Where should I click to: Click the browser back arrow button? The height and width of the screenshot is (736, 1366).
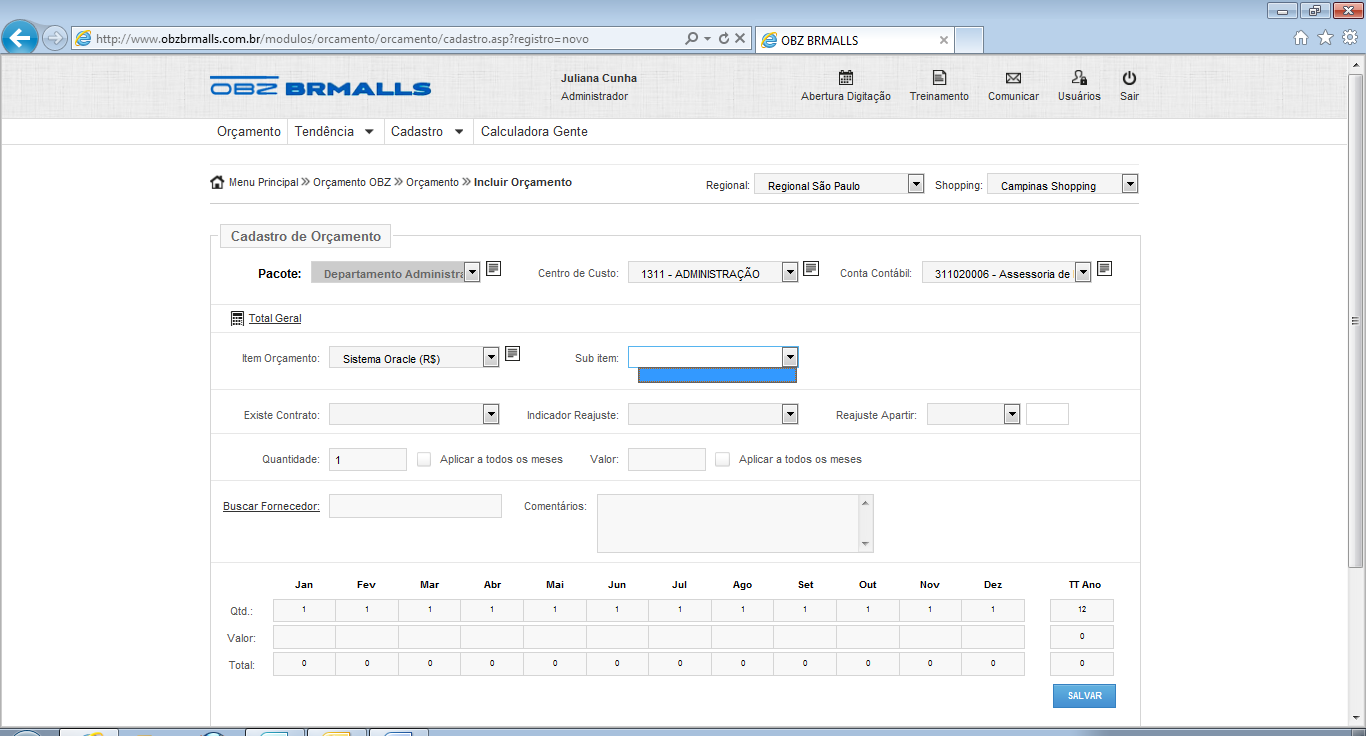click(20, 38)
